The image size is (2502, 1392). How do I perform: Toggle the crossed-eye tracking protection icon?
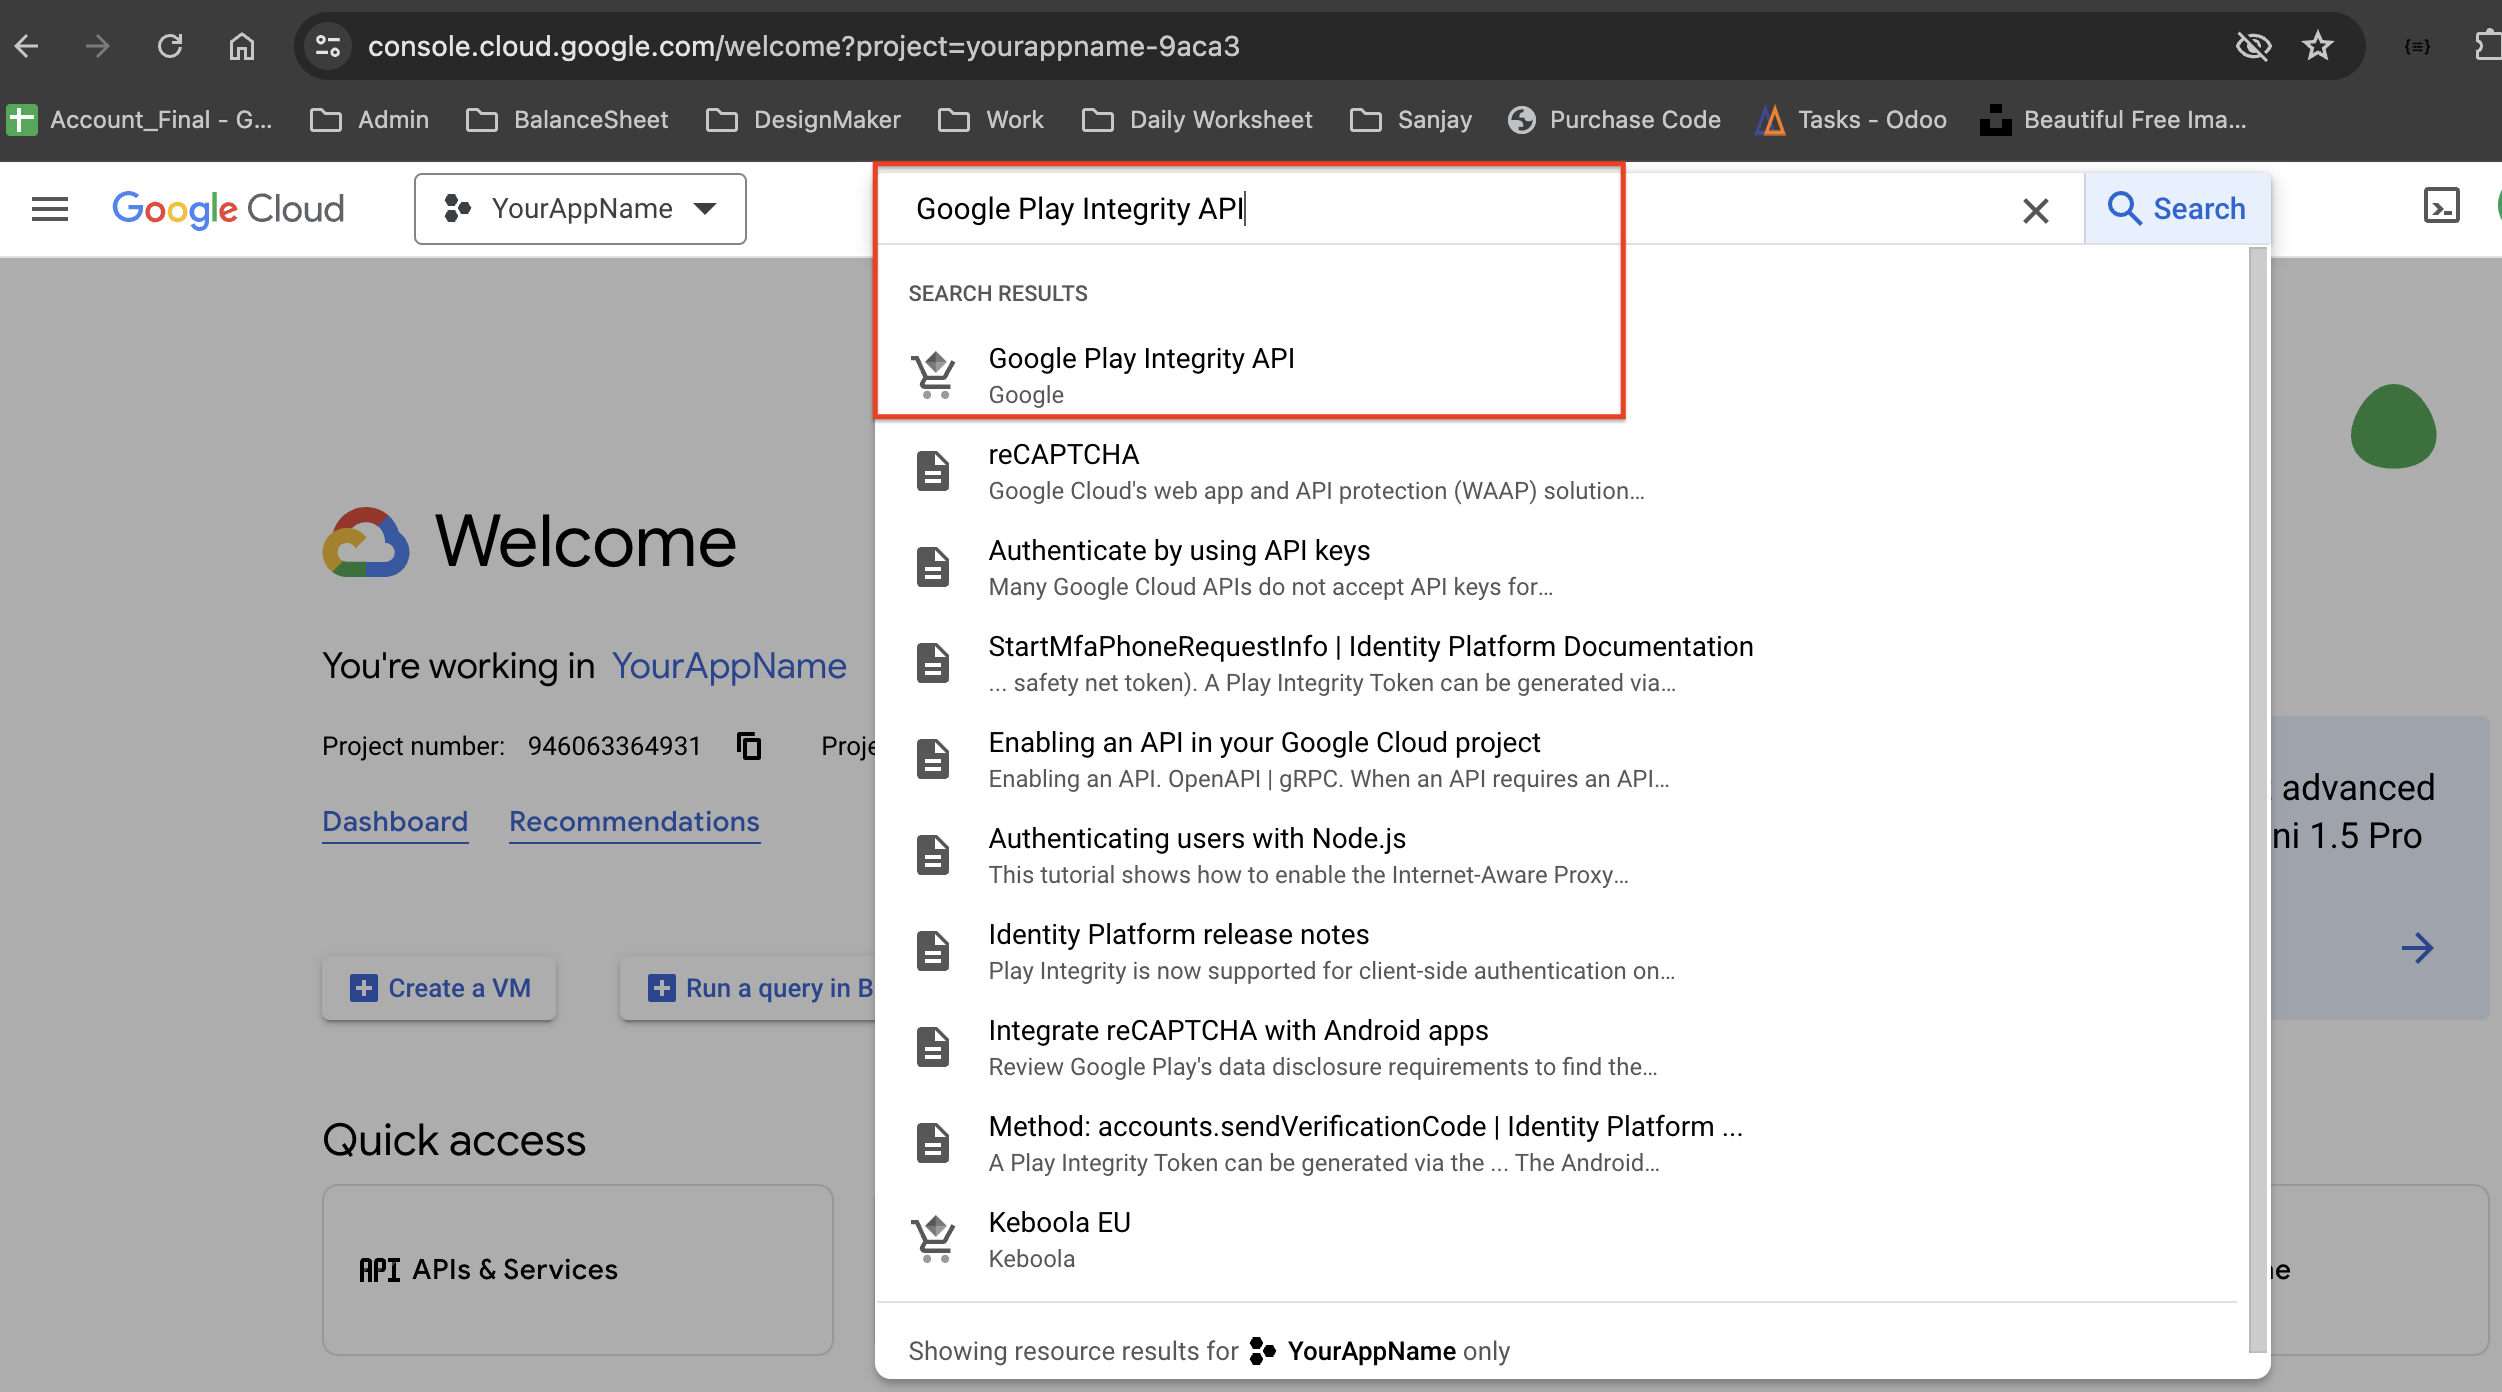[x=2252, y=46]
